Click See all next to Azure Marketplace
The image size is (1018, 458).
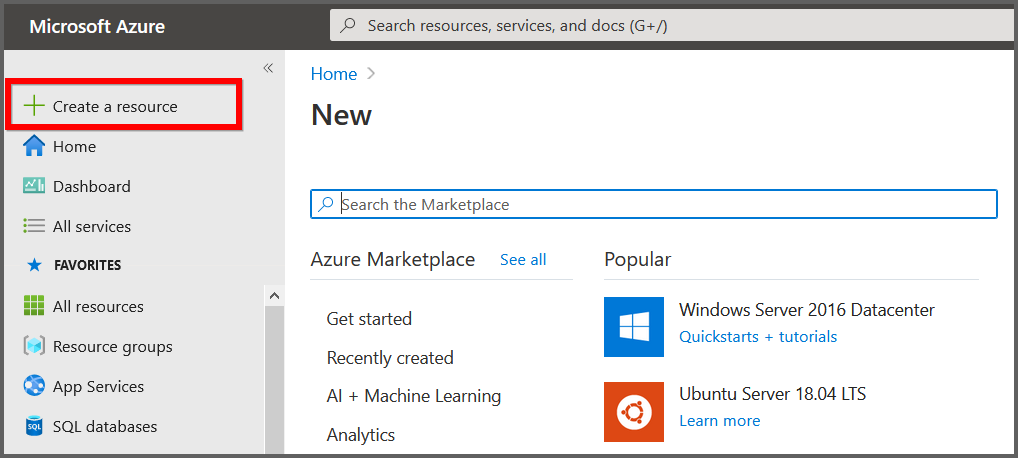[x=523, y=260]
